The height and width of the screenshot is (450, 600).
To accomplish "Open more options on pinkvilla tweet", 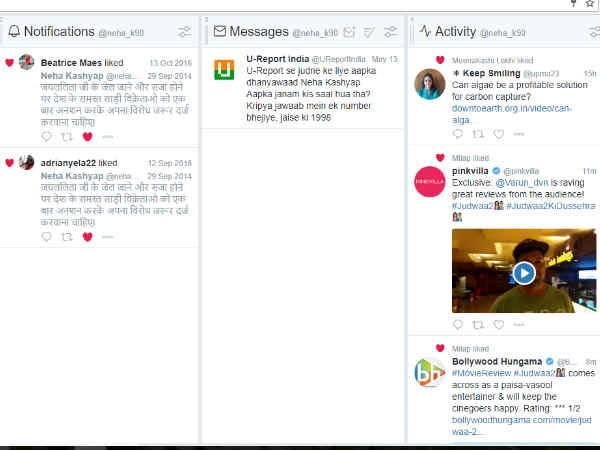I will 519,325.
